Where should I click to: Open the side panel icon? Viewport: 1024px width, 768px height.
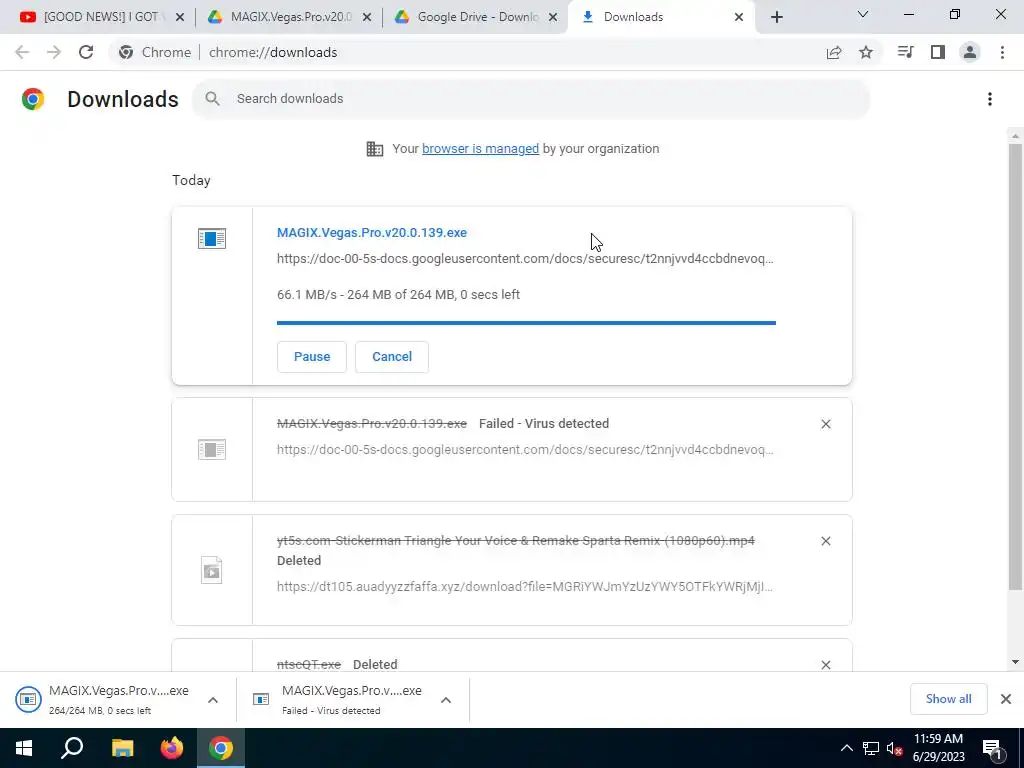pos(938,52)
